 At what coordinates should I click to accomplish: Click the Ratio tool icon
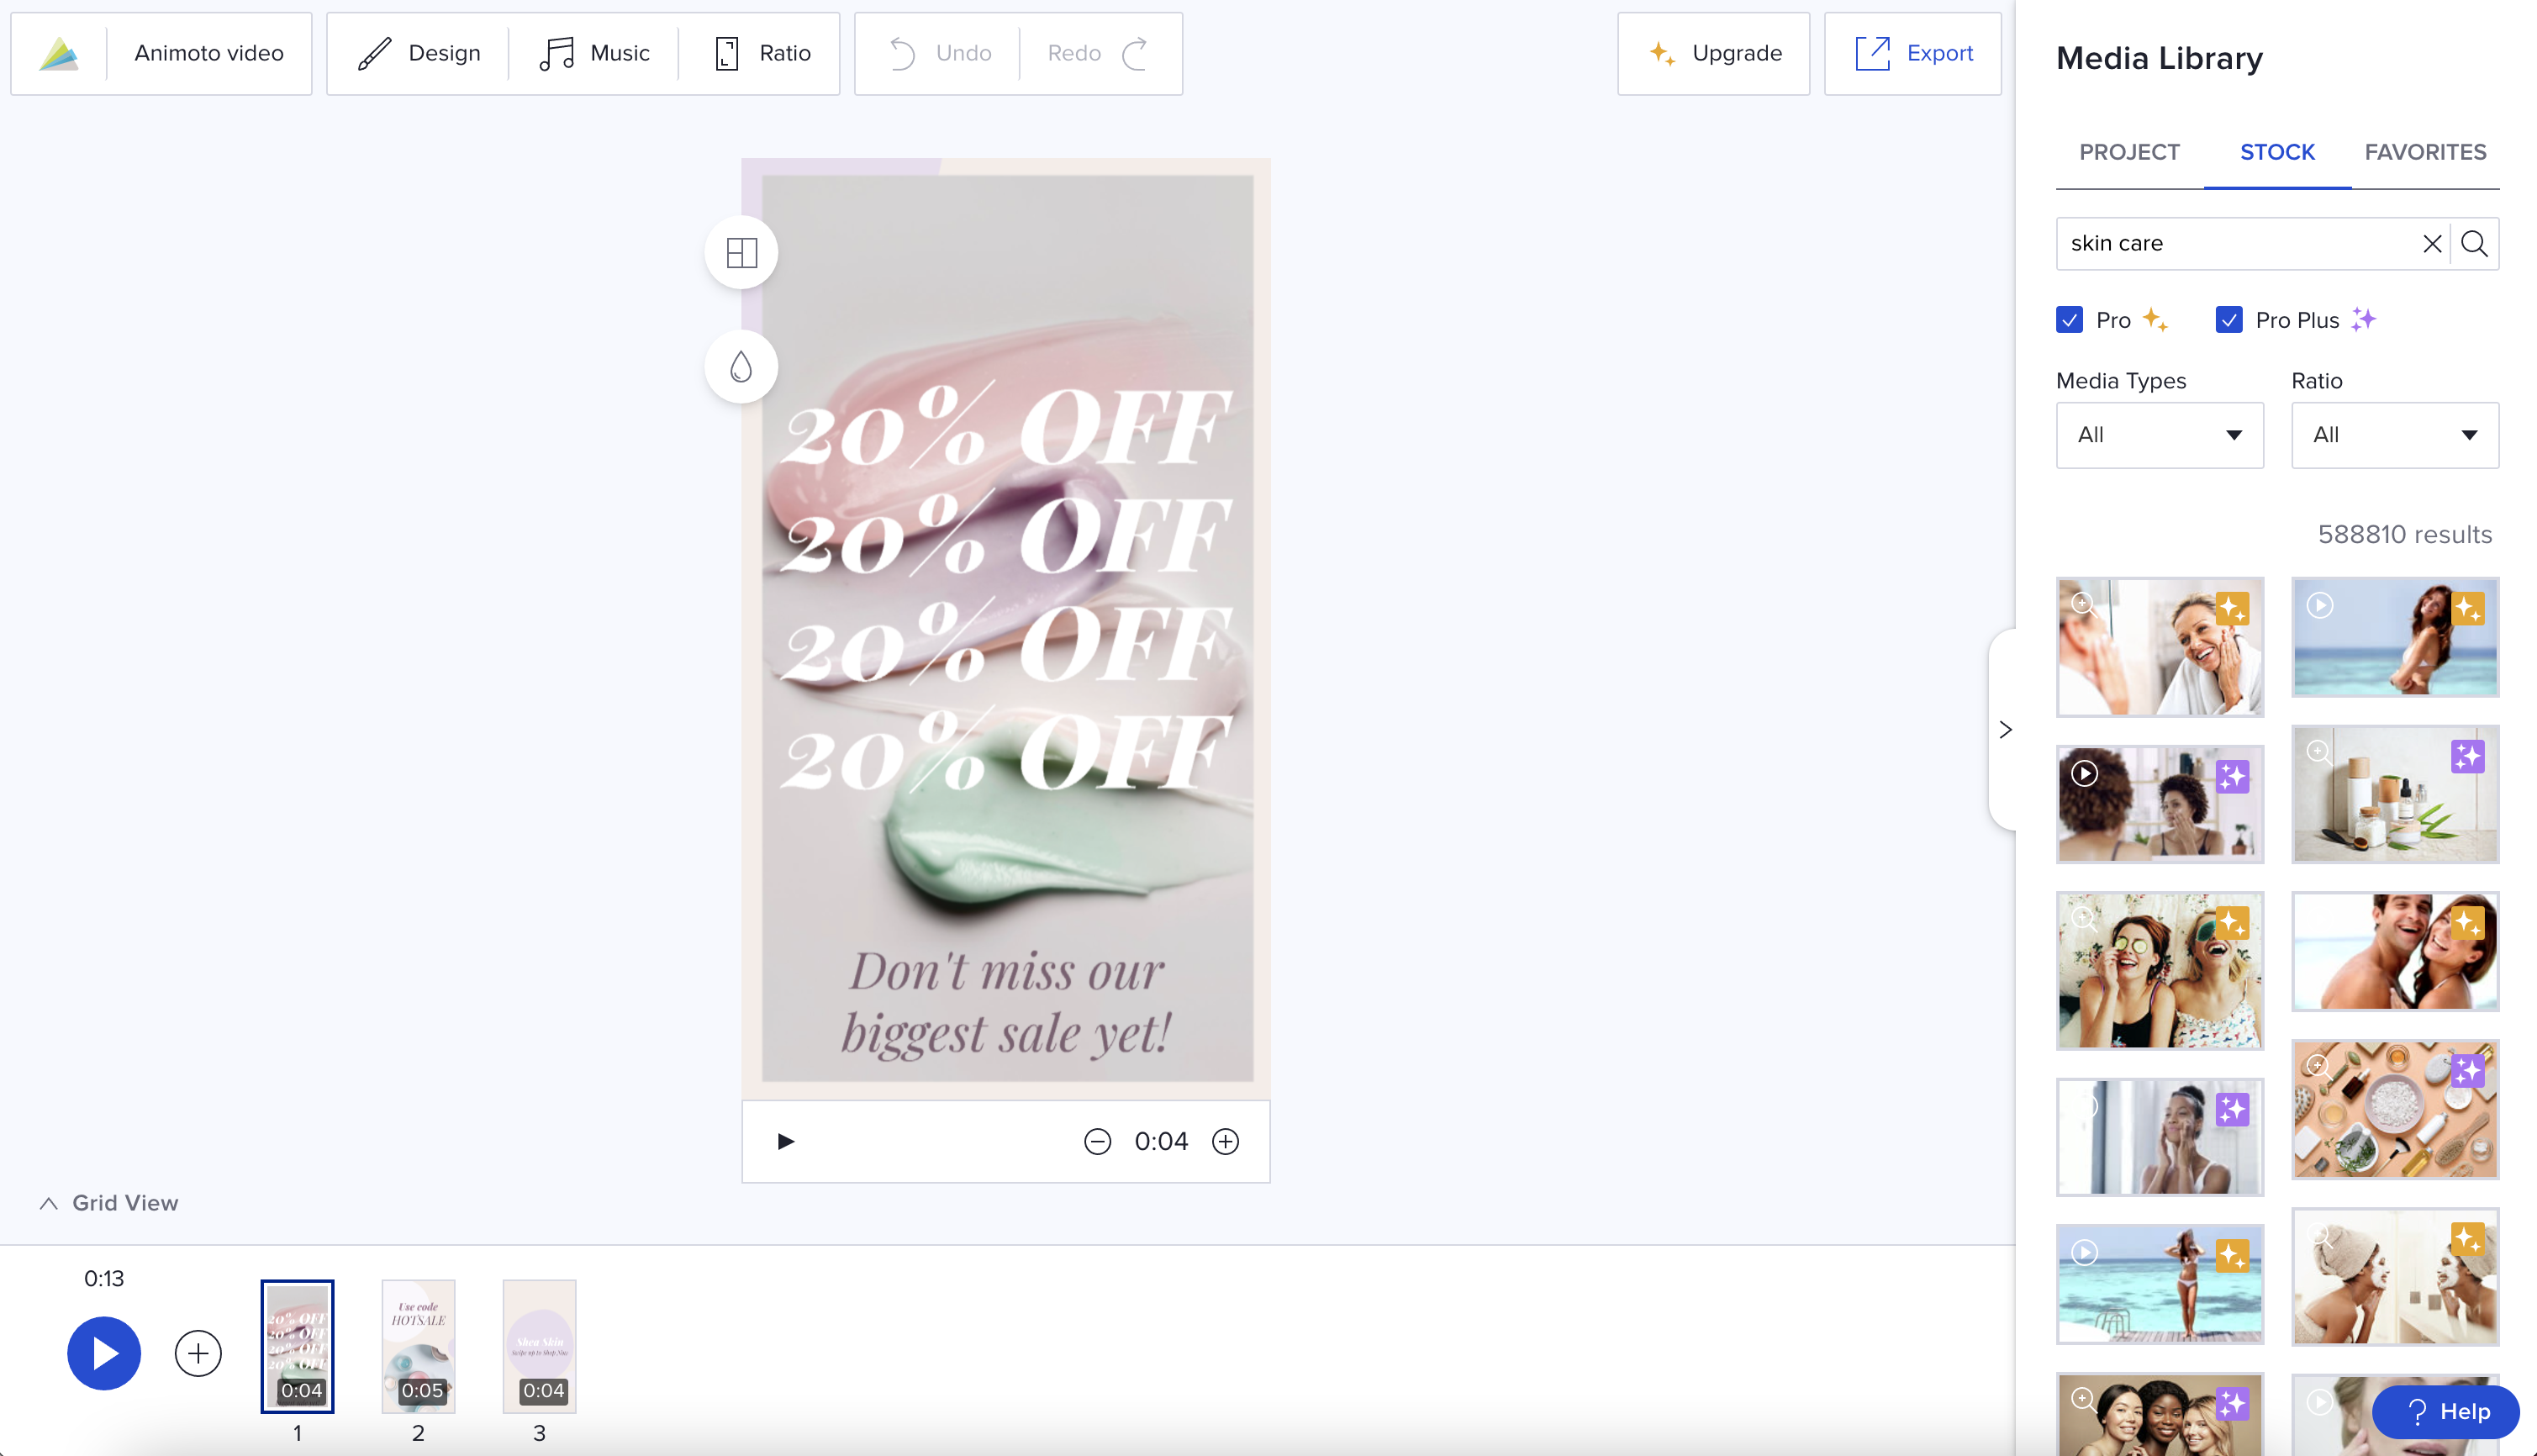coord(726,54)
